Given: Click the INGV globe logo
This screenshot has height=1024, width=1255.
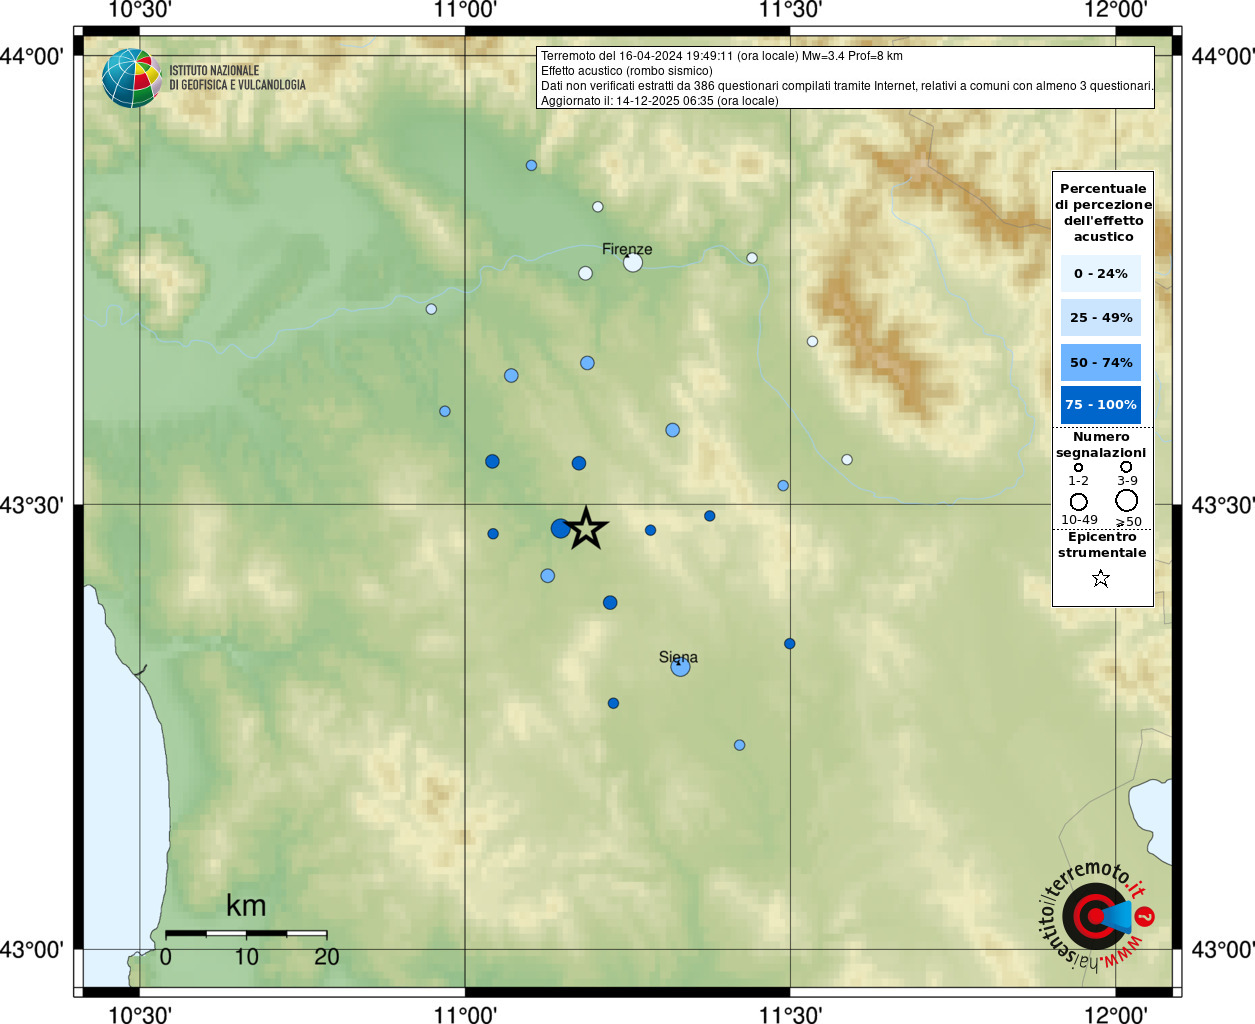Looking at the screenshot, I should pos(132,78).
